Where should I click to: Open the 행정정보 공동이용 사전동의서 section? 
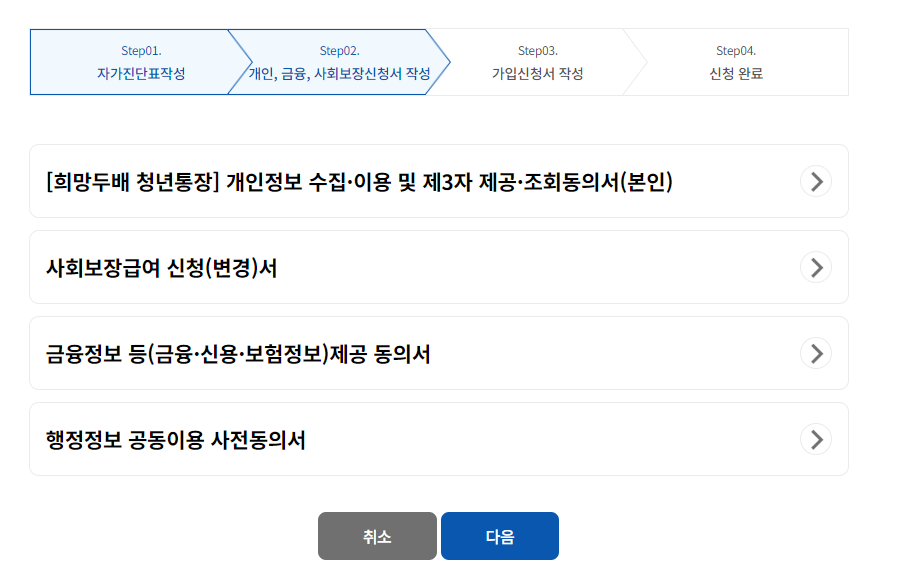click(440, 439)
